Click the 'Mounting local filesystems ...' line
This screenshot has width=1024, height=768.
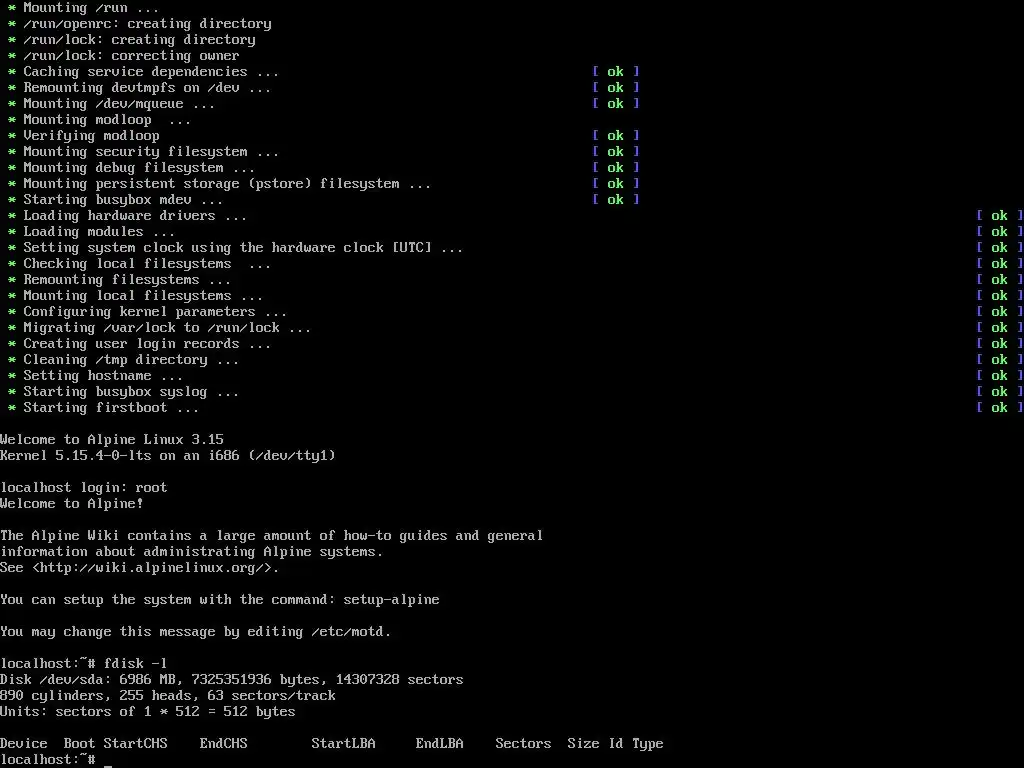136,296
